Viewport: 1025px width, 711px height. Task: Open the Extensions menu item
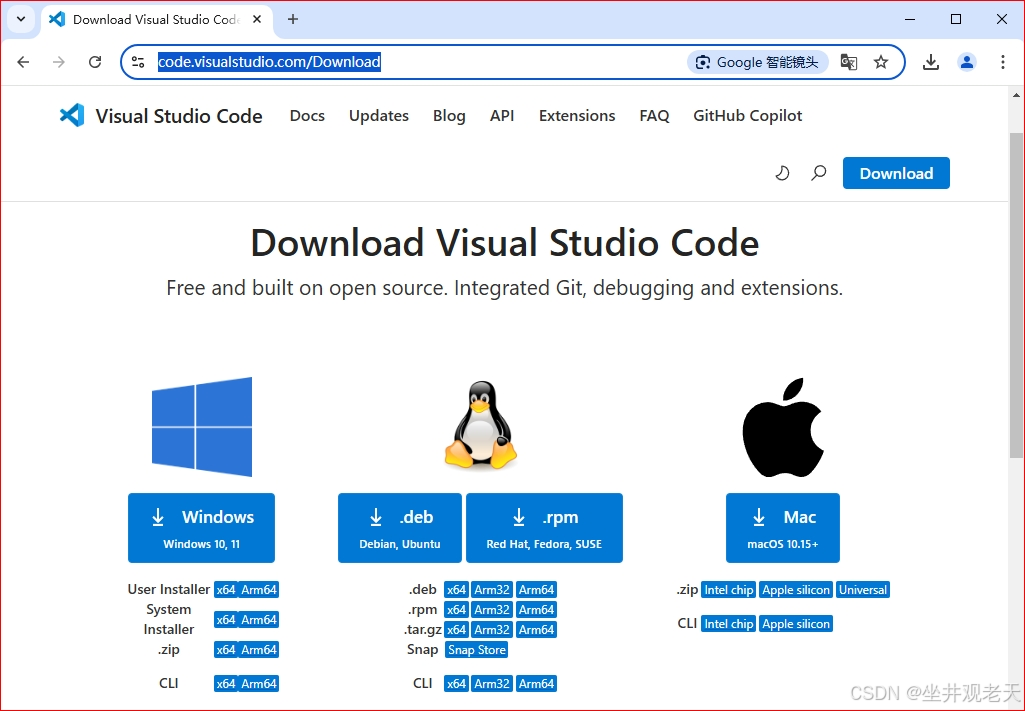pos(577,116)
